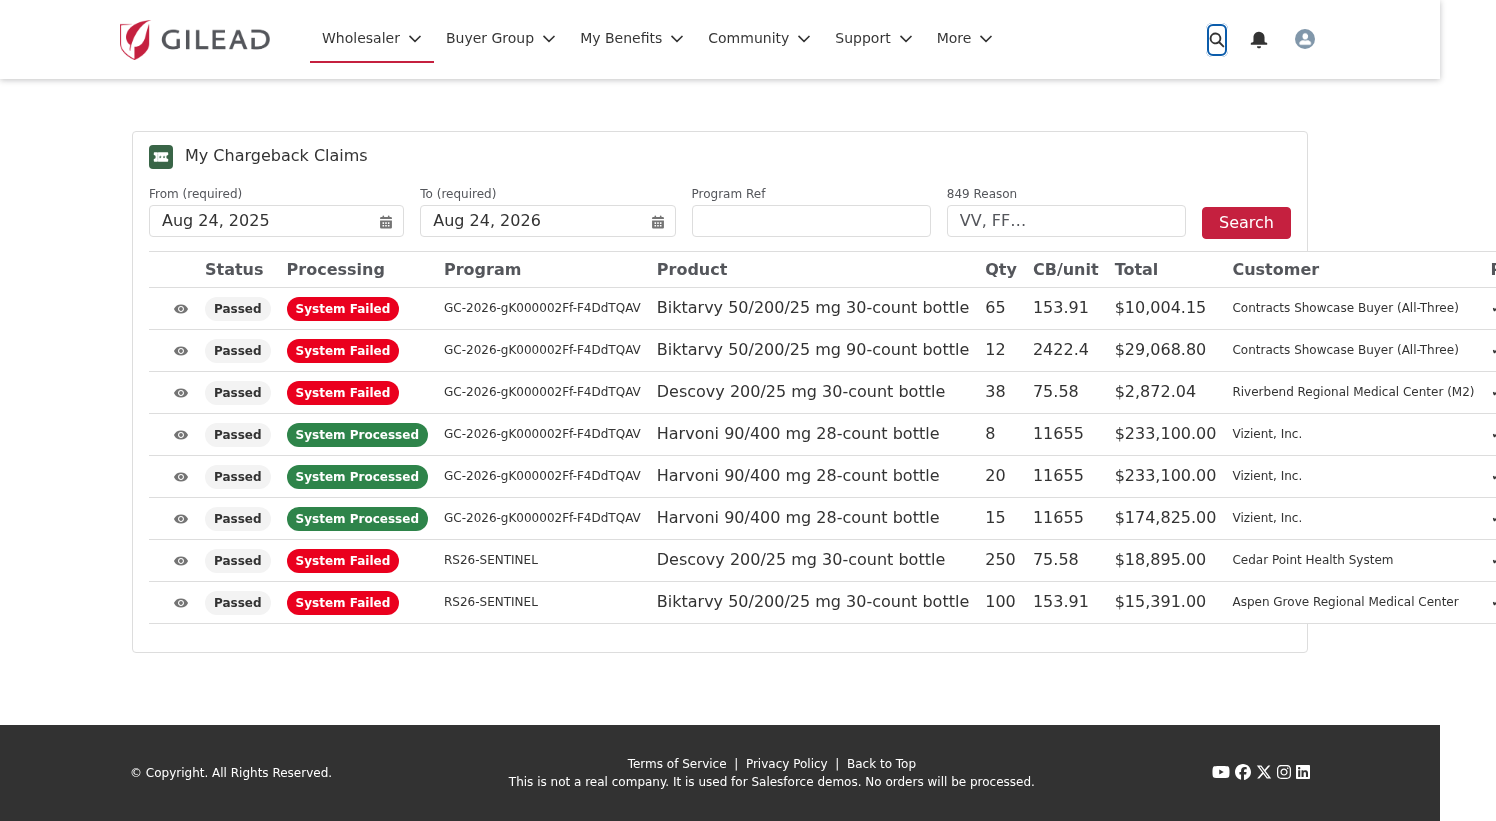Click the Product column header
Screen dimensions: 1496x821
pos(692,270)
